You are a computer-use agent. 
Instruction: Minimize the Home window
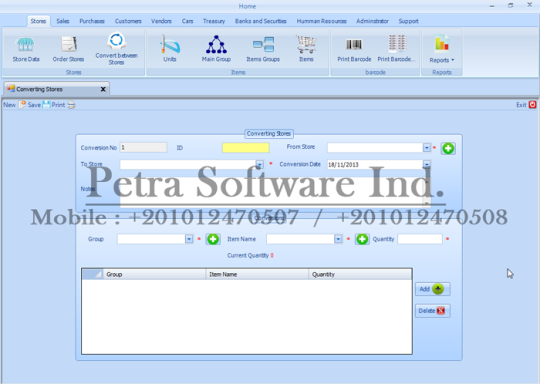coord(492,6)
